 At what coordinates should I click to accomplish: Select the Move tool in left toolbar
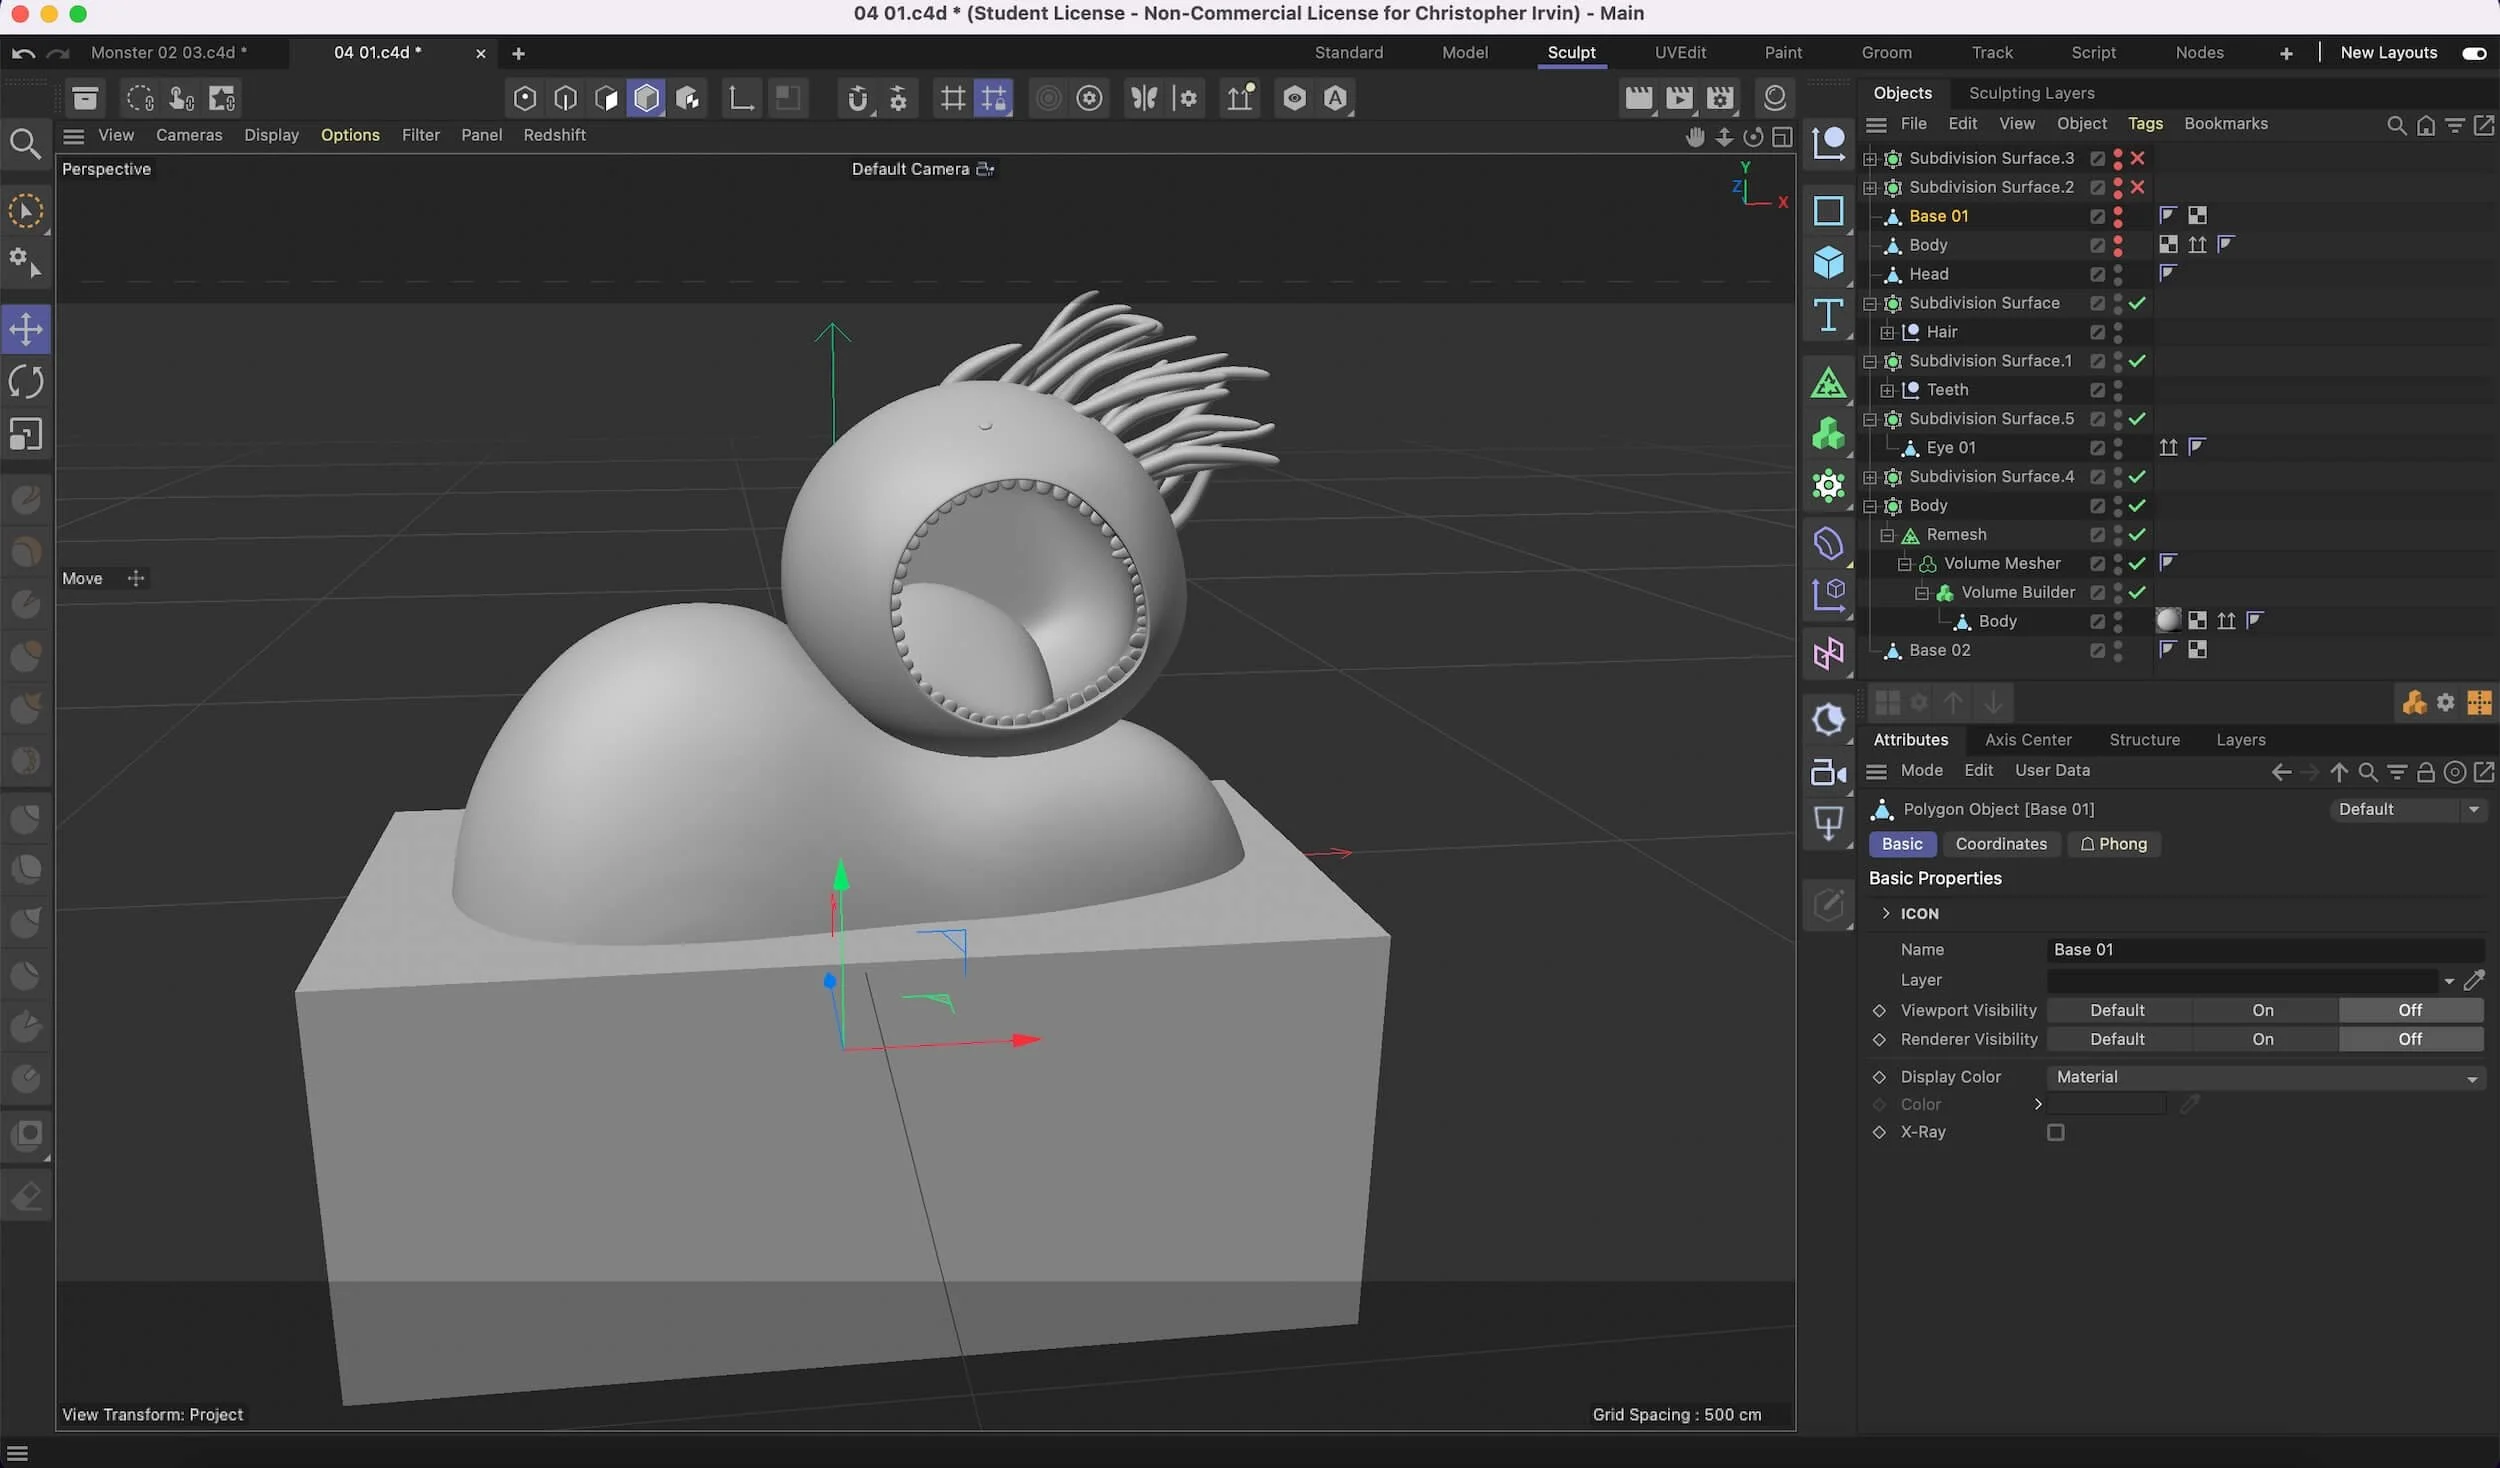point(26,329)
